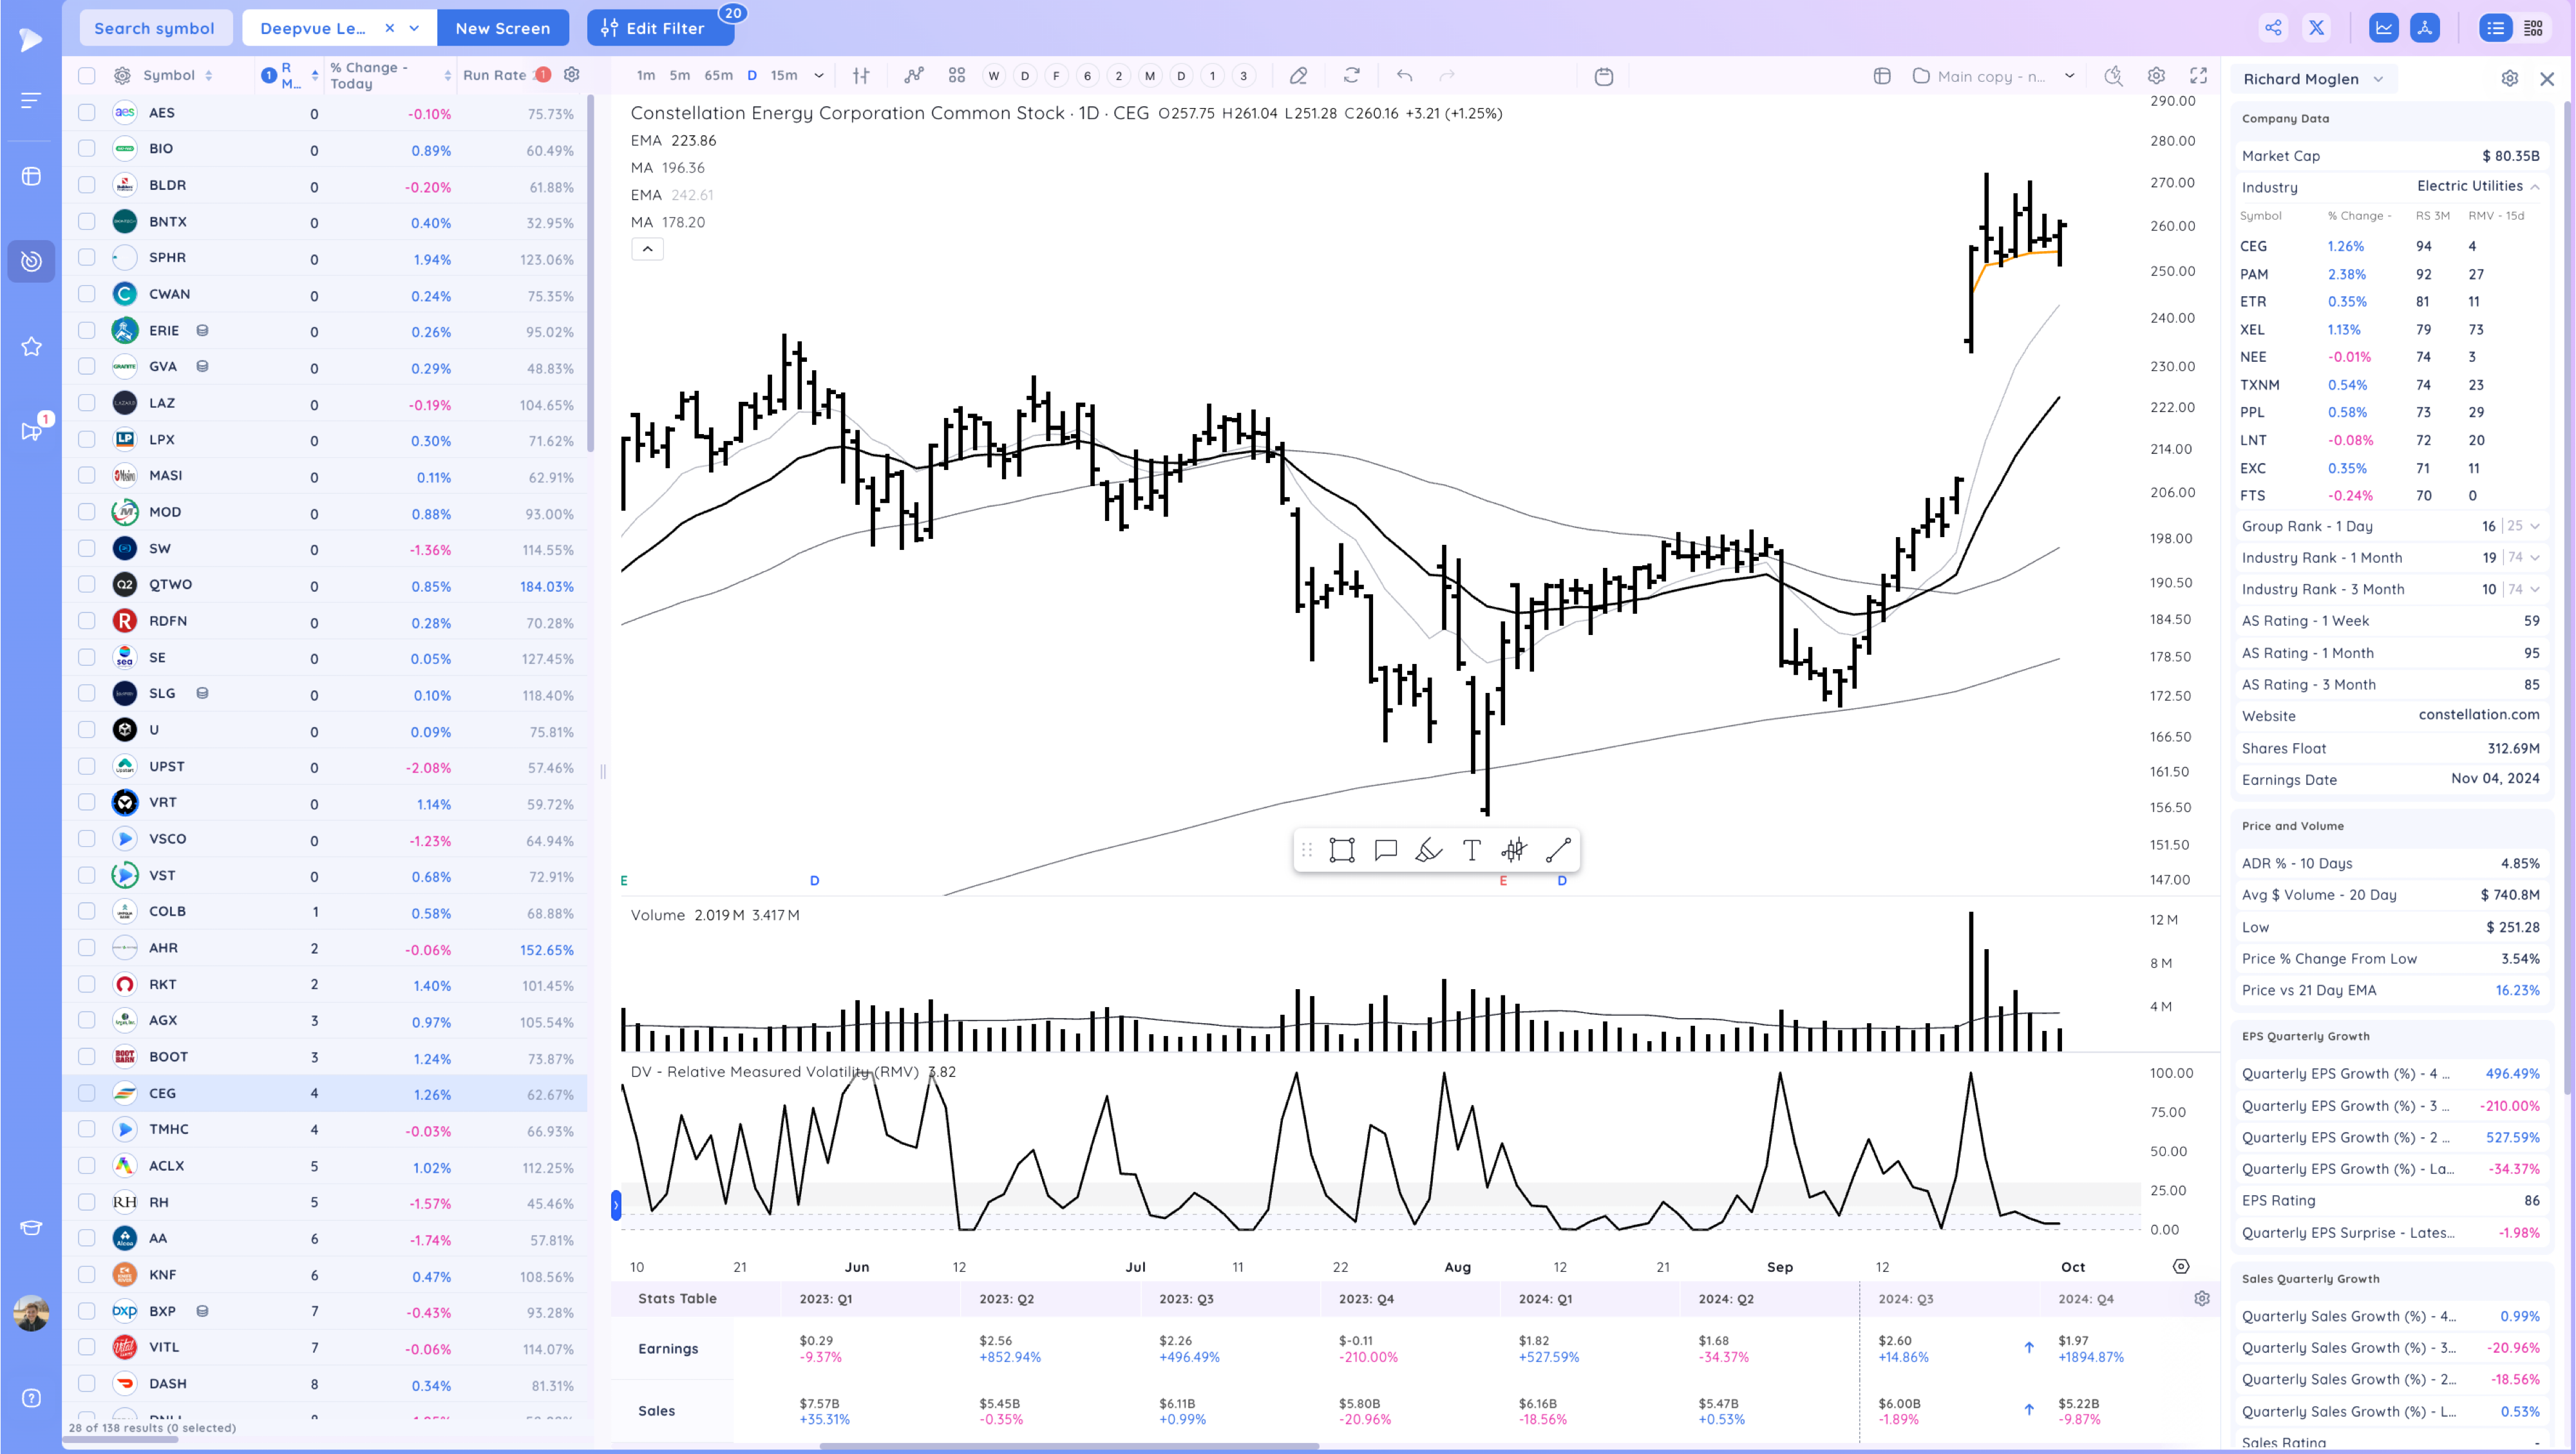Collapse the Industry peers list
This screenshot has width=2576, height=1454.
pyautogui.click(x=2535, y=186)
